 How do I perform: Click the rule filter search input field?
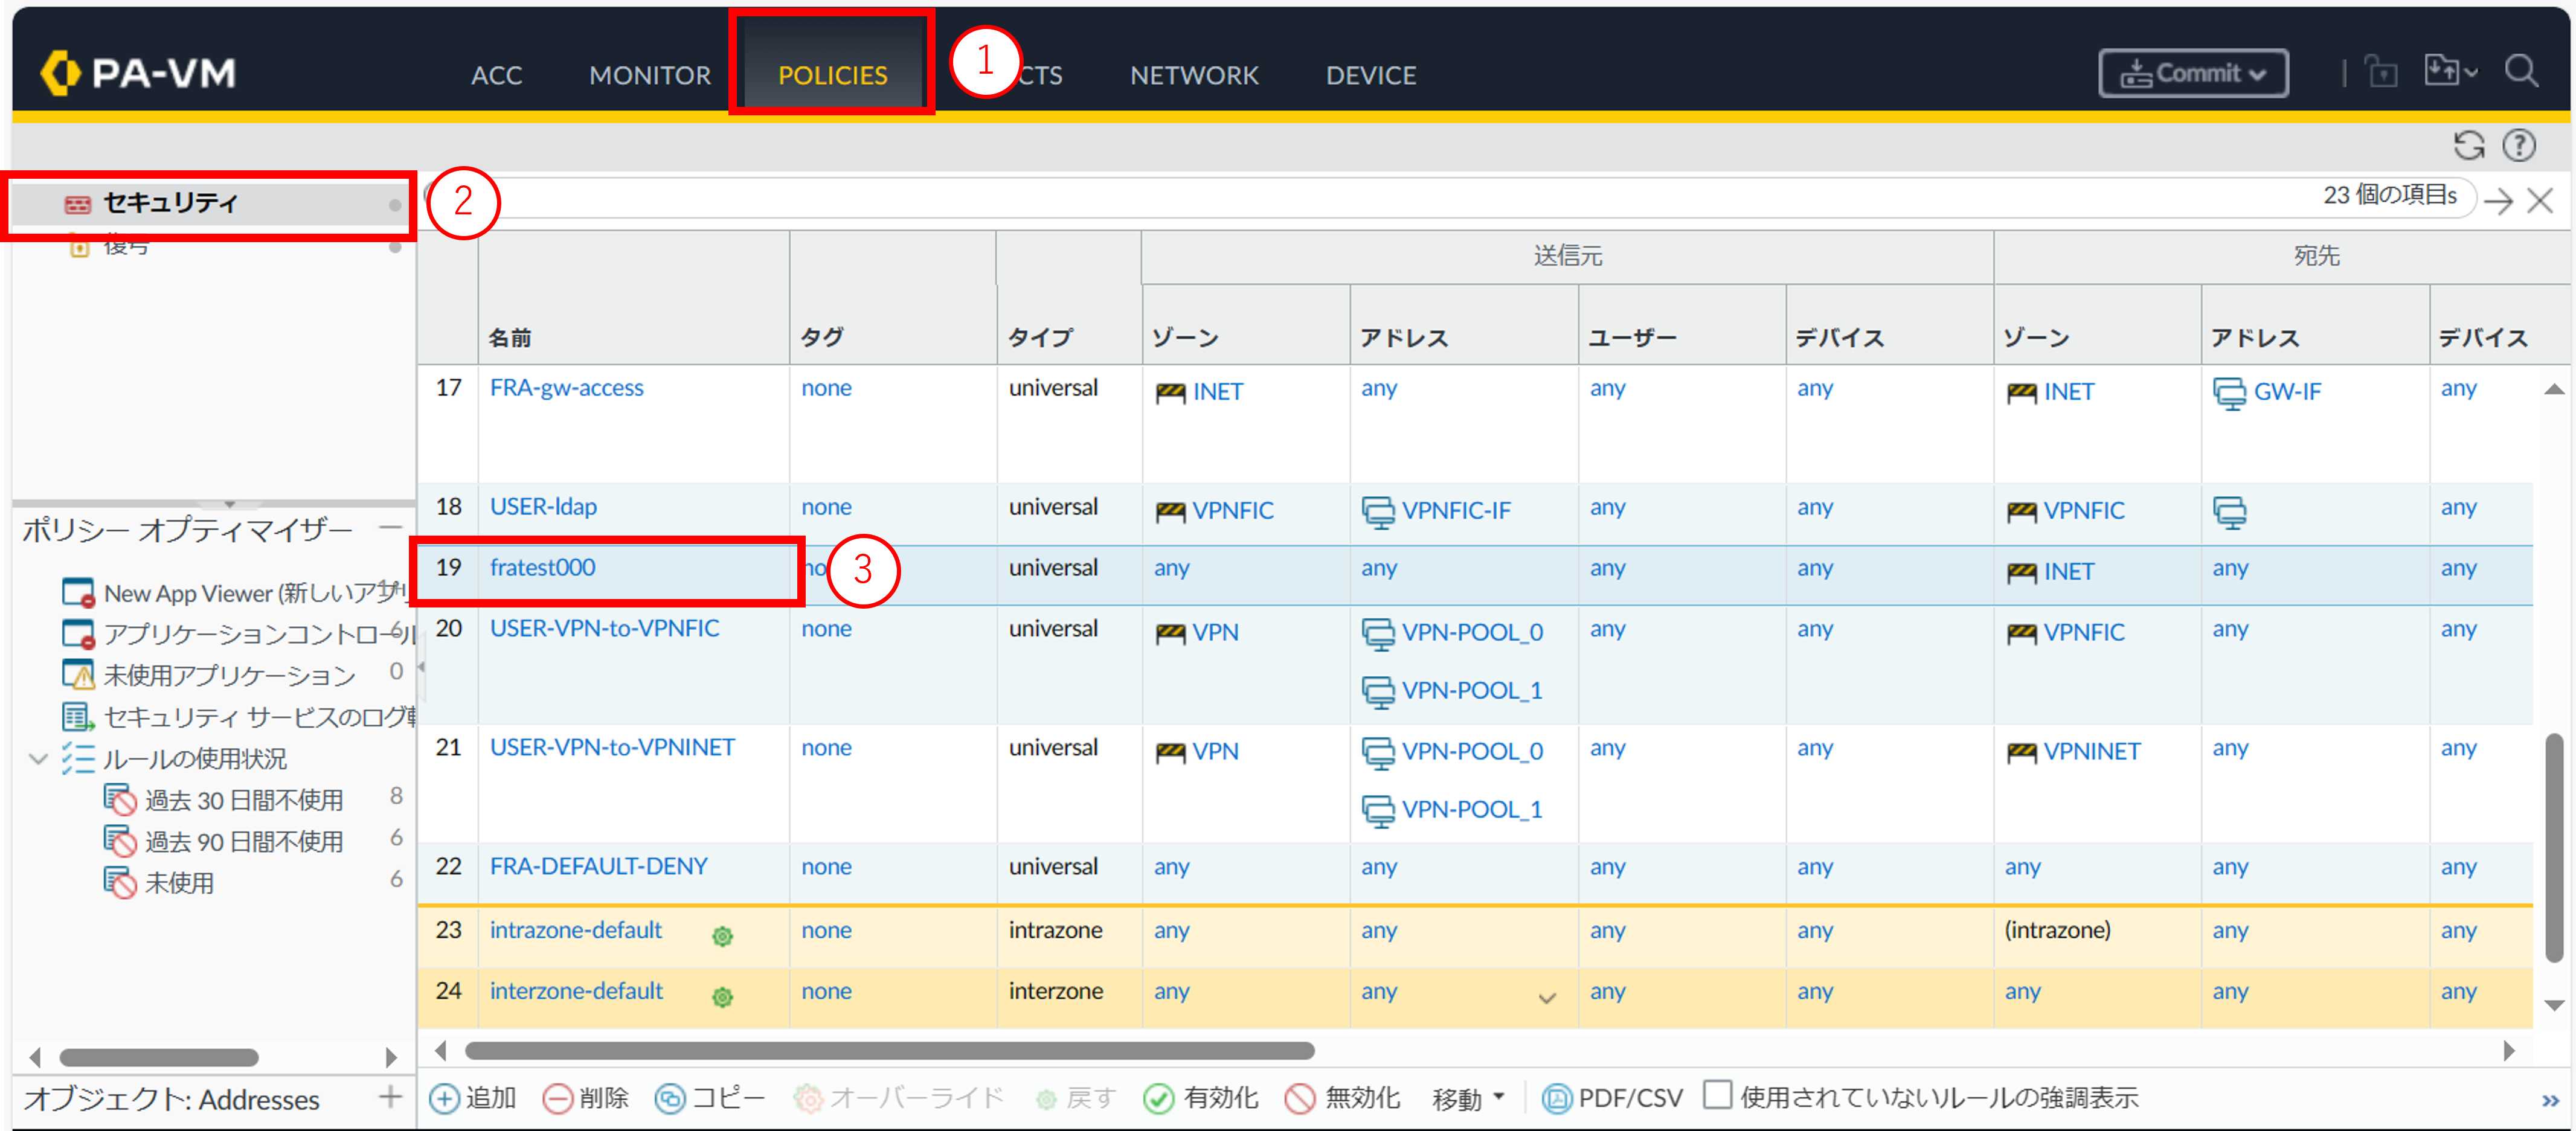[1300, 197]
